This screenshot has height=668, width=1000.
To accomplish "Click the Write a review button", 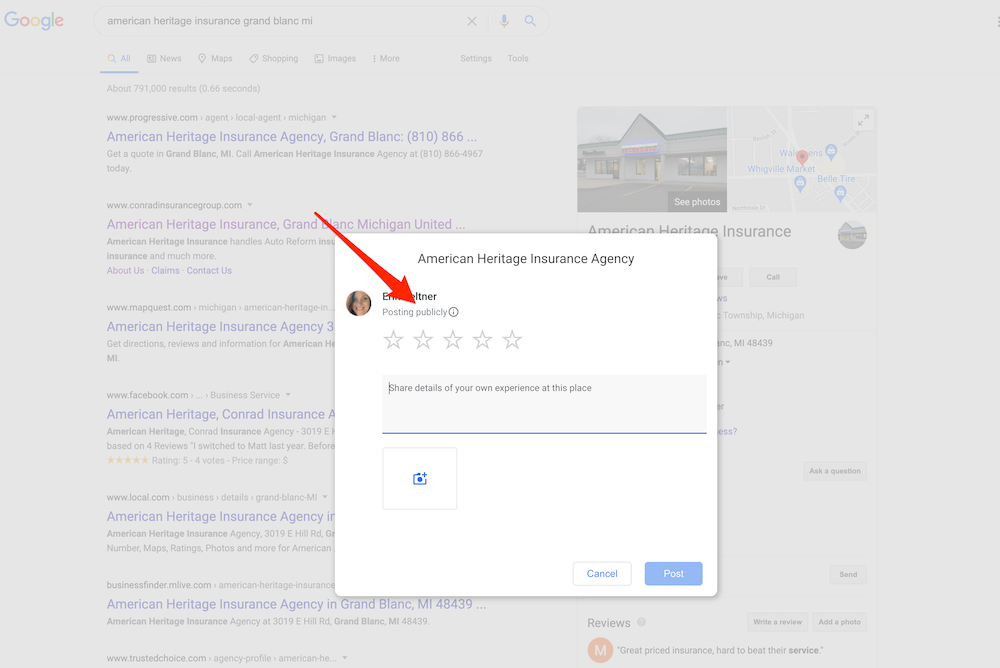I will click(x=777, y=622).
